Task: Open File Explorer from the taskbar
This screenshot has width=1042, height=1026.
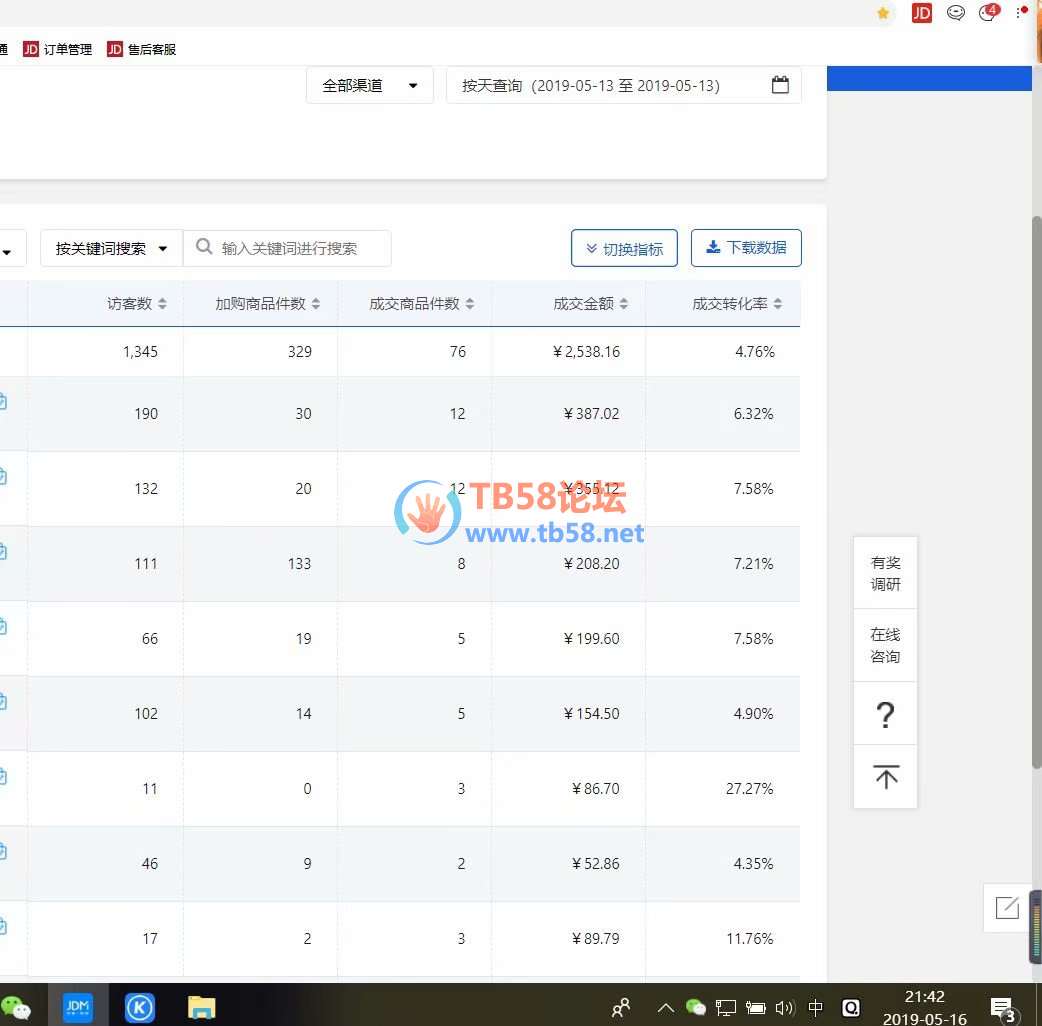Action: coord(202,1006)
